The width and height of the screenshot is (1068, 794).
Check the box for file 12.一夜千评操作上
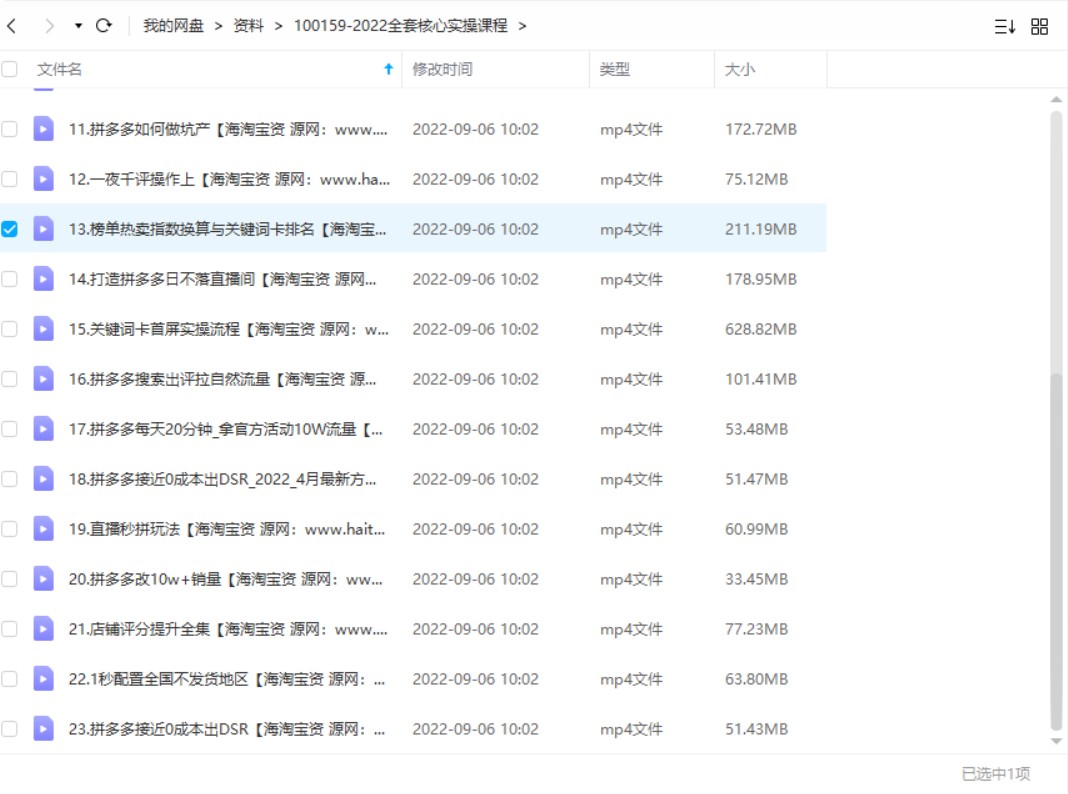click(10, 179)
